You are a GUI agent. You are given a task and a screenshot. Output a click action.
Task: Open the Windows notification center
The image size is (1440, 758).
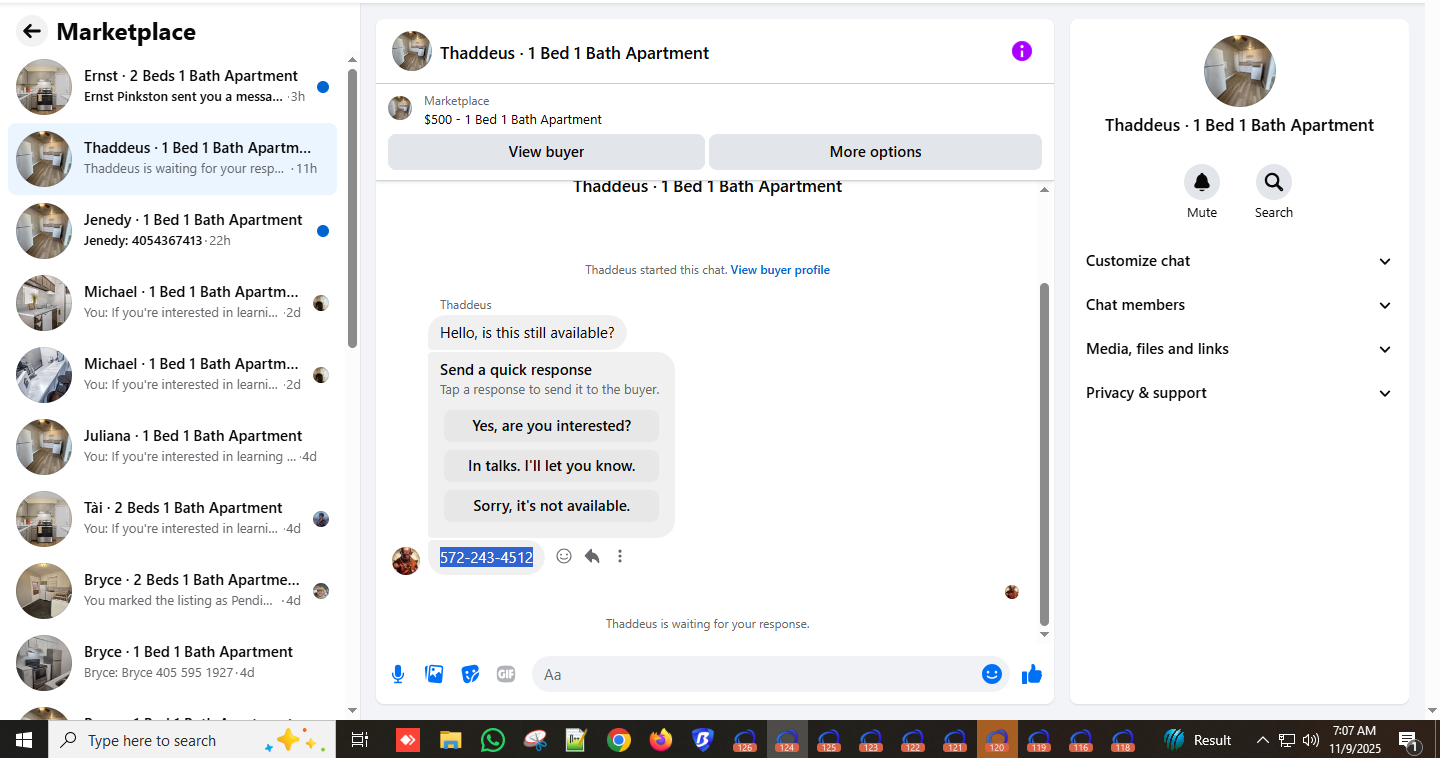(1409, 741)
